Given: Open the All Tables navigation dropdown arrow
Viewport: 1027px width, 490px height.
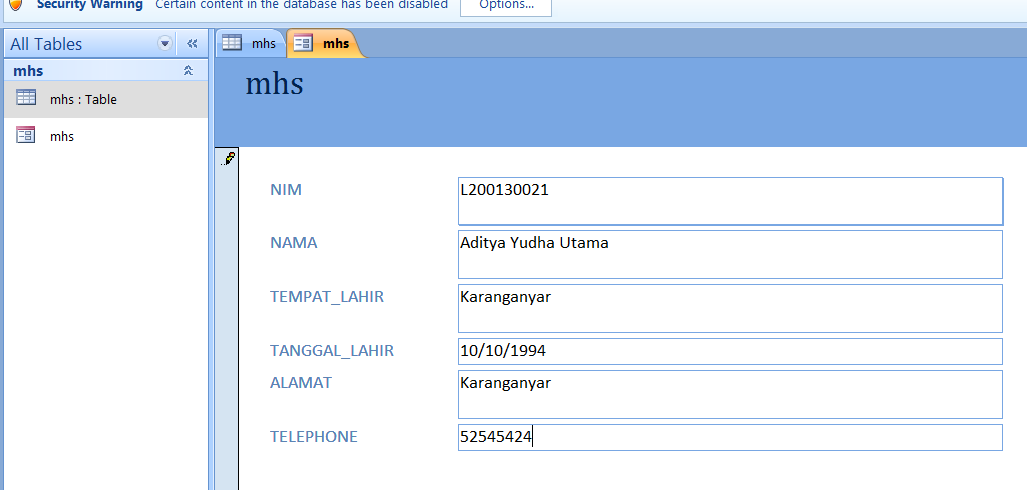Looking at the screenshot, I should point(165,44).
